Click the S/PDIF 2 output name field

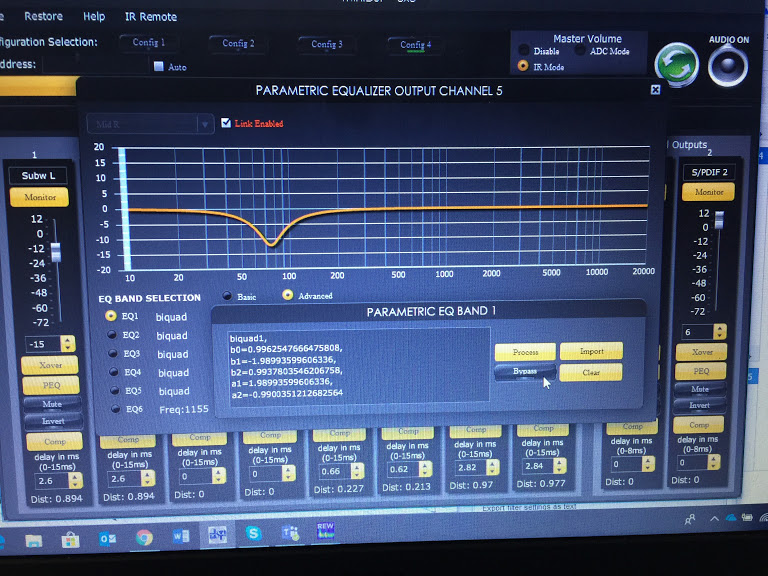point(709,172)
